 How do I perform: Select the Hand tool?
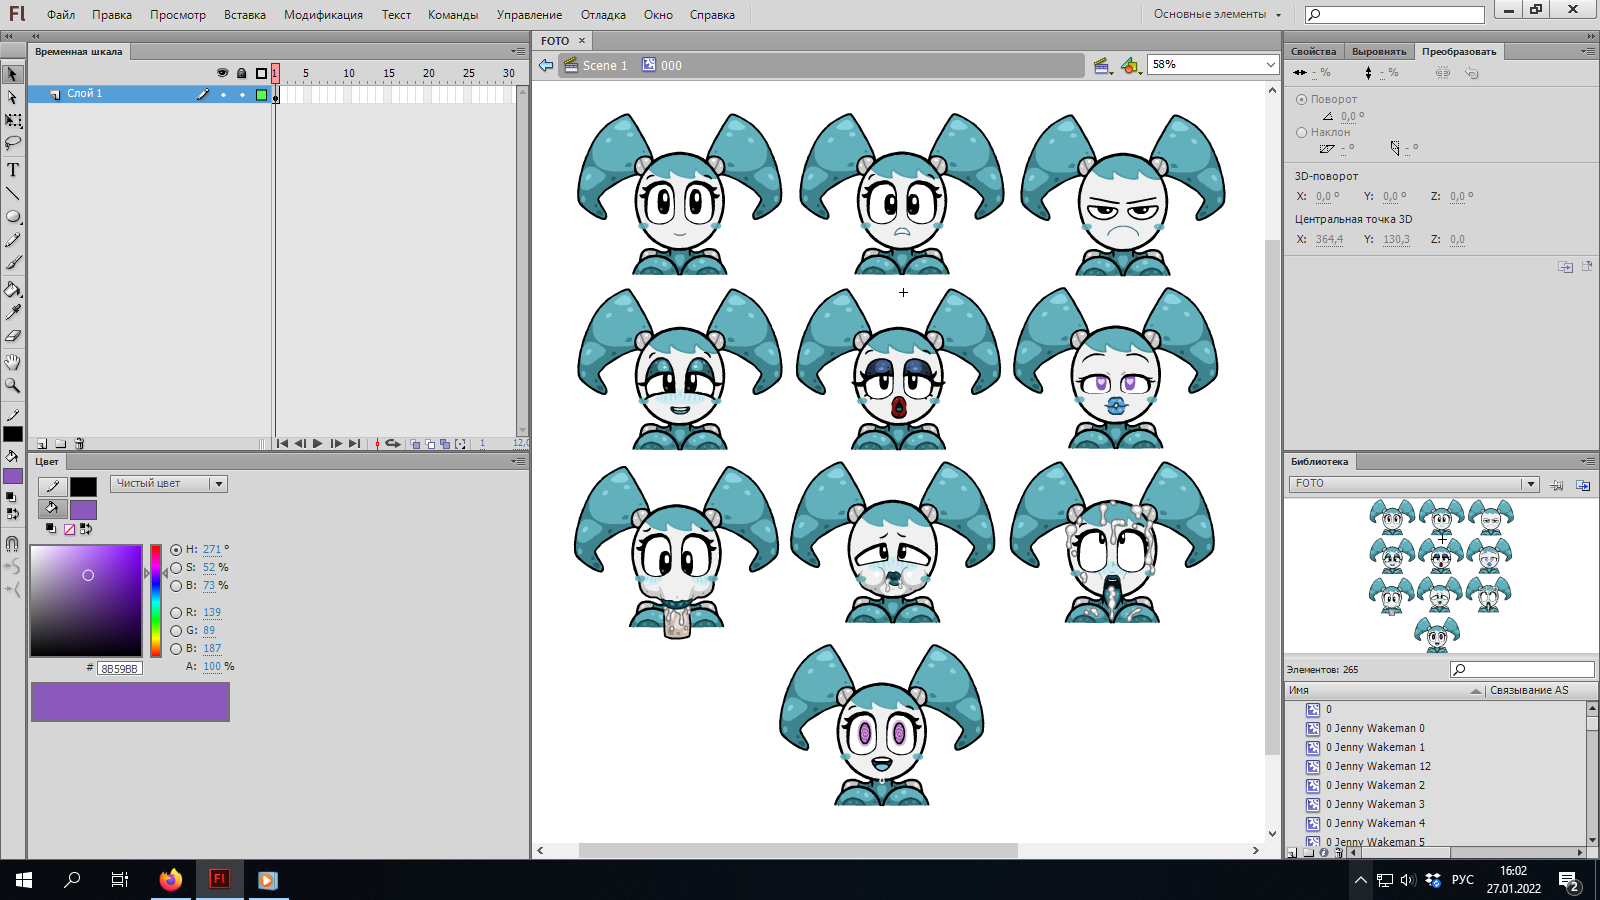12,362
